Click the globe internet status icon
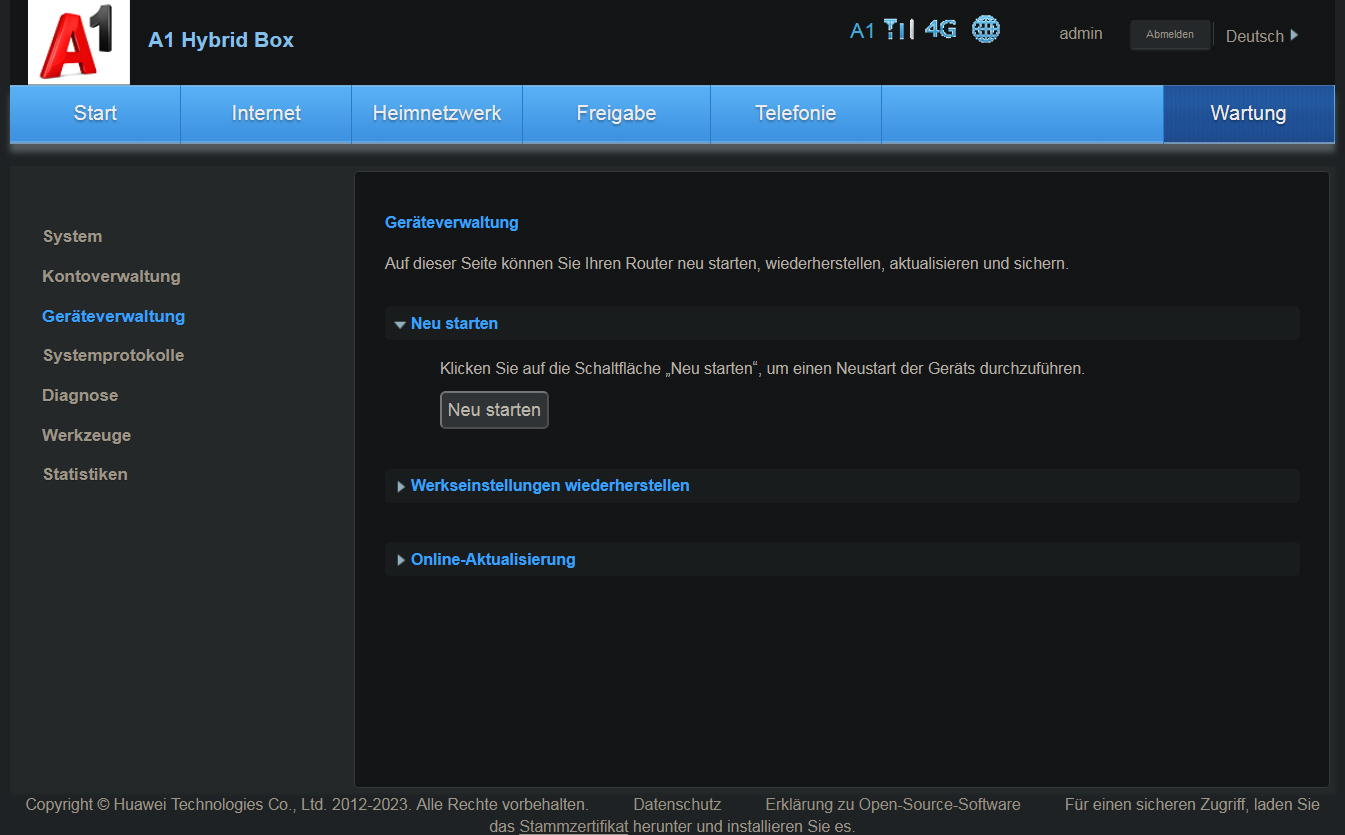The height and width of the screenshot is (835, 1345). click(986, 29)
